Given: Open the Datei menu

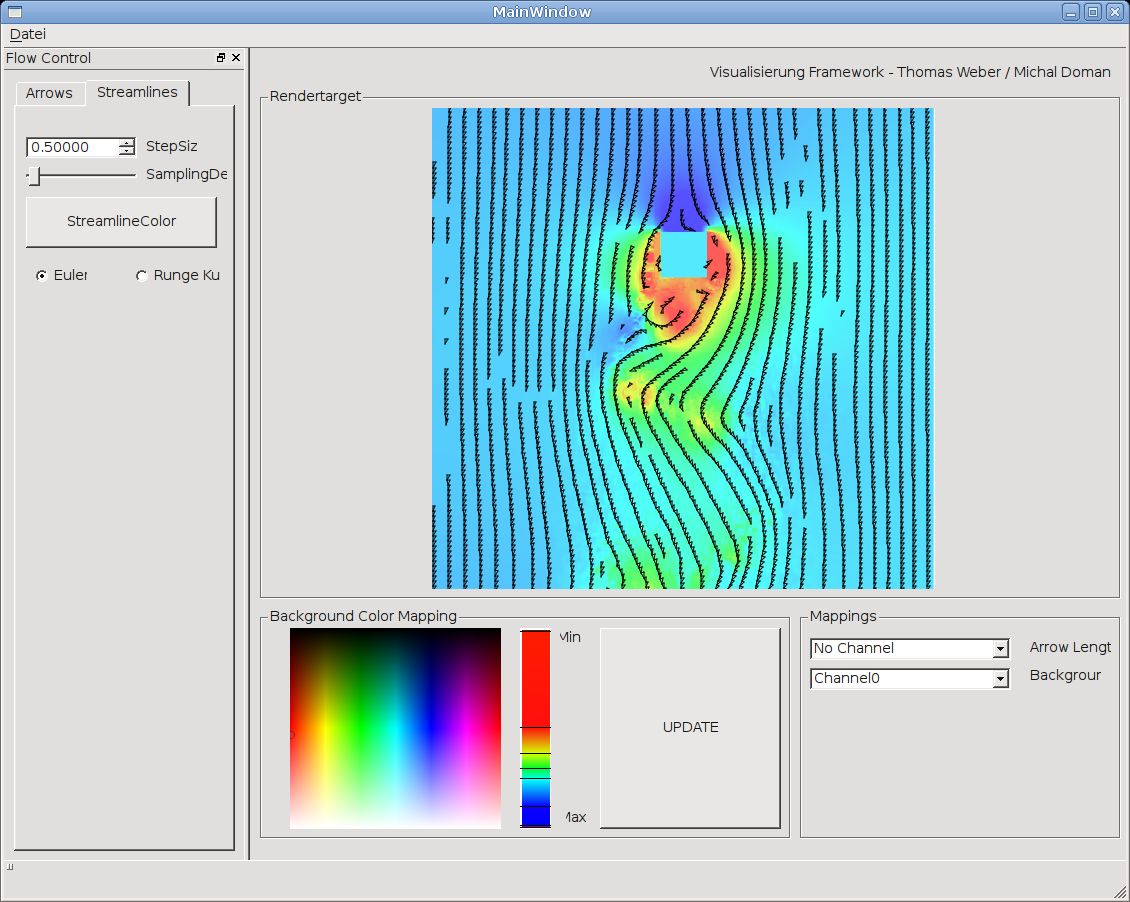Looking at the screenshot, I should point(28,34).
